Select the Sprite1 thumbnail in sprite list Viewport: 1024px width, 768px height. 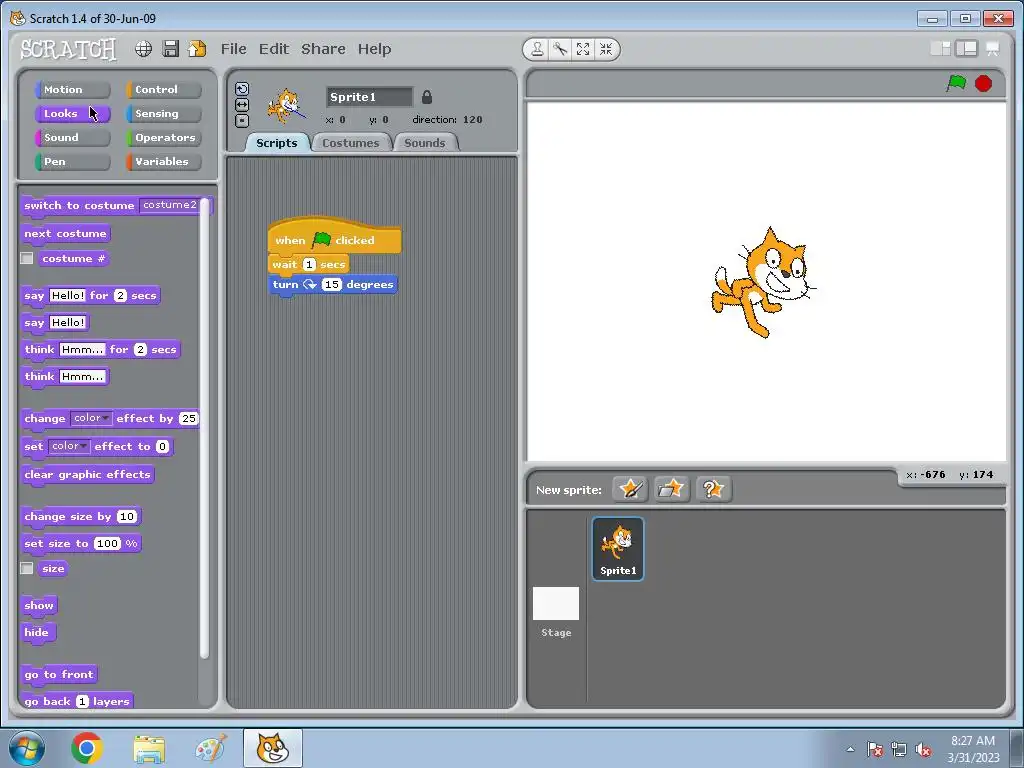(x=618, y=549)
